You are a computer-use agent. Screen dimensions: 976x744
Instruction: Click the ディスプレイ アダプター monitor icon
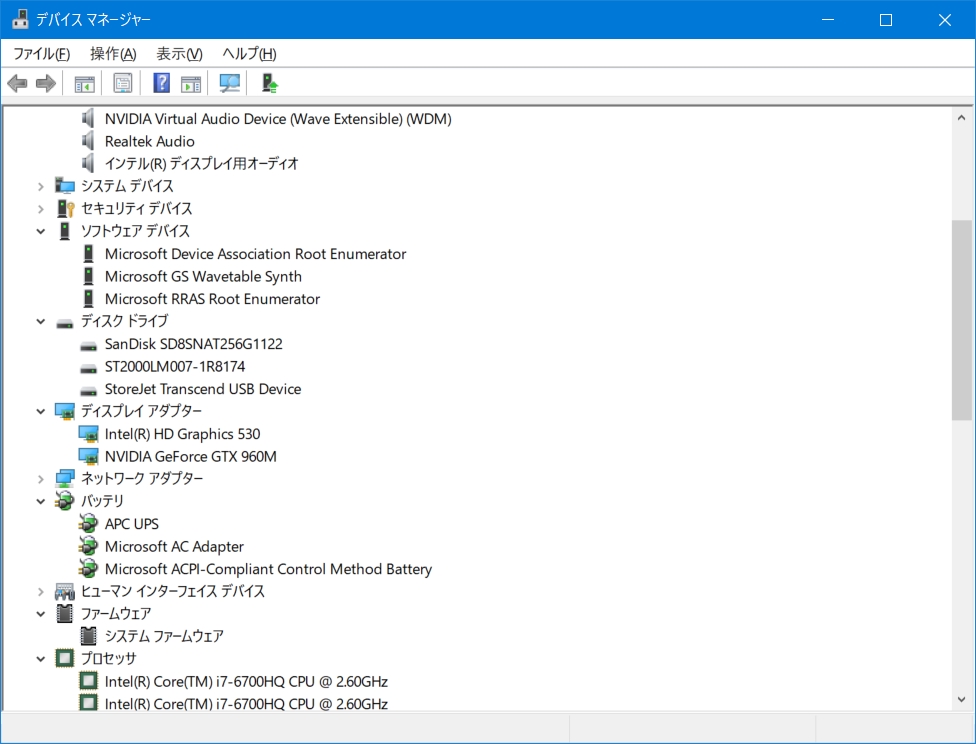click(65, 411)
